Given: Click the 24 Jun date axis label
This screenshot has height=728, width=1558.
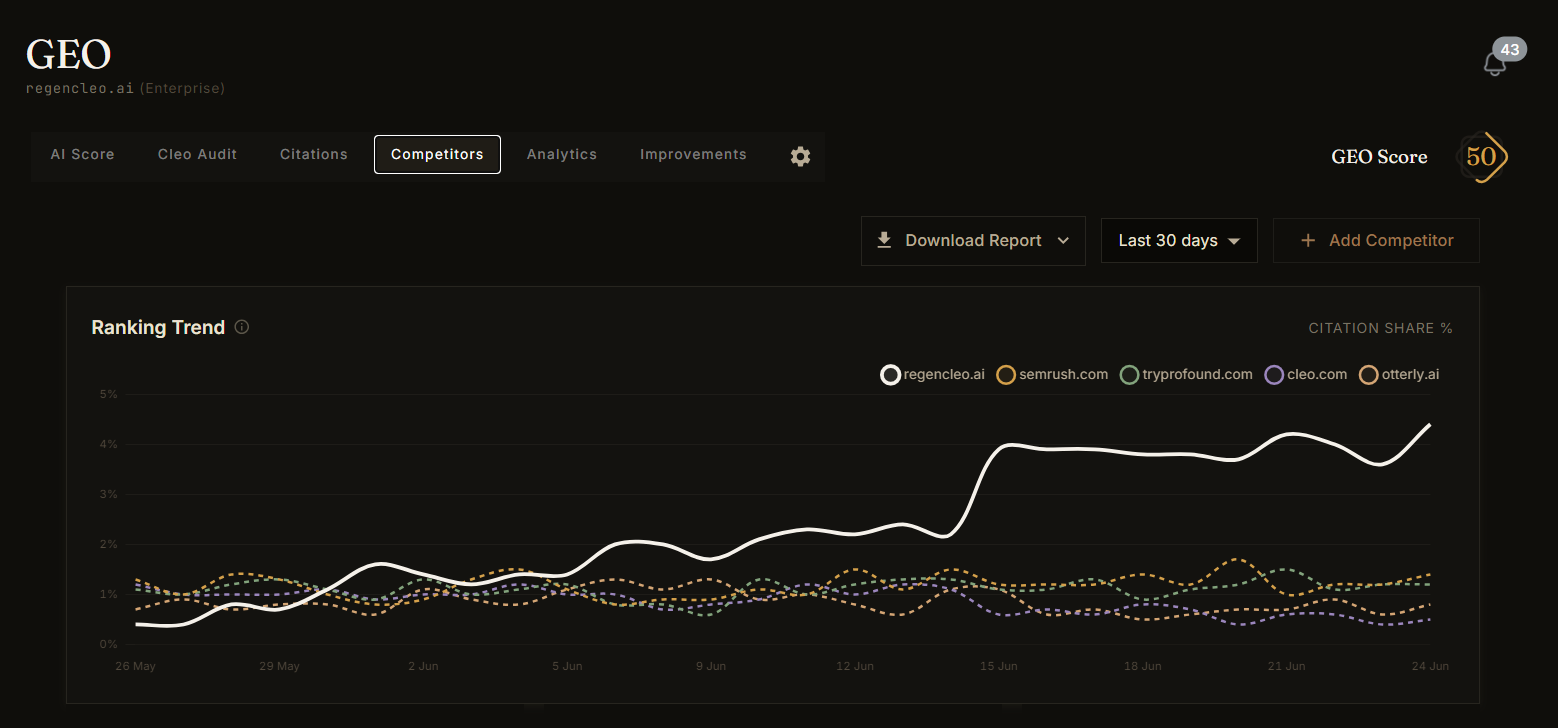Looking at the screenshot, I should tap(1430, 666).
